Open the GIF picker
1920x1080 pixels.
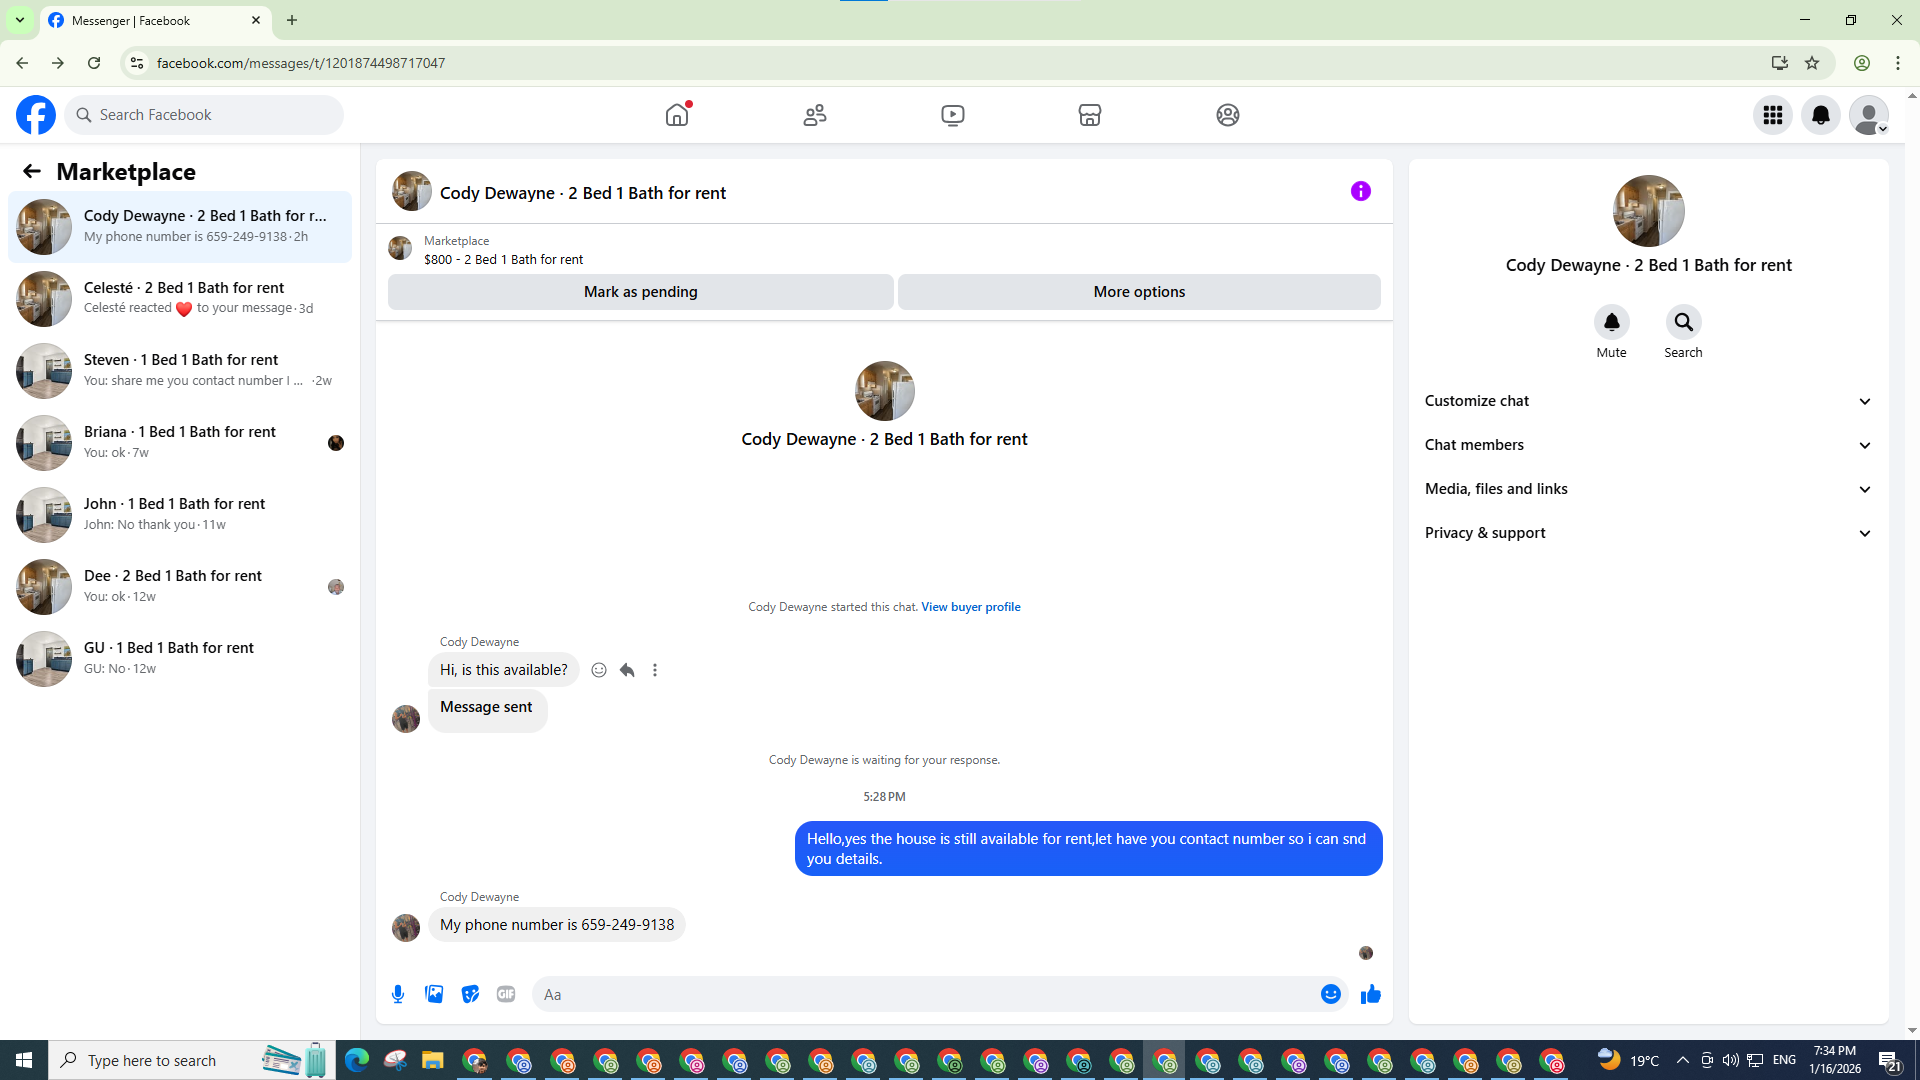pyautogui.click(x=506, y=994)
